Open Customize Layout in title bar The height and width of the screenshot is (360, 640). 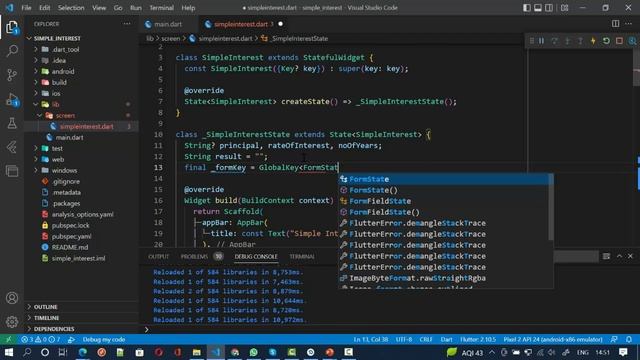tap(564, 8)
